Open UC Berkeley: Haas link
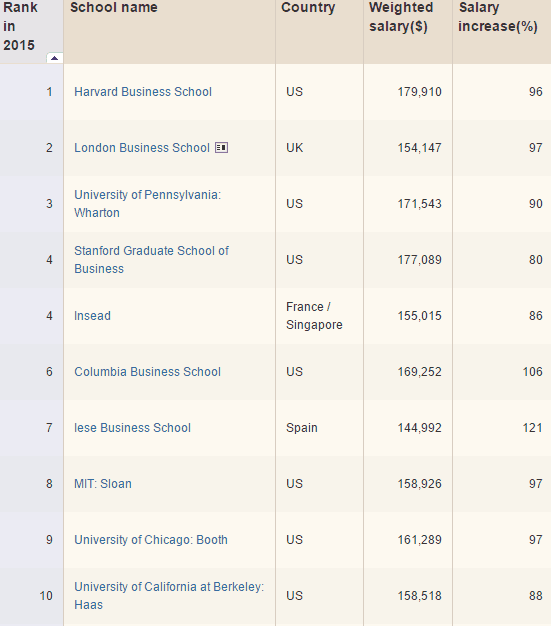The width and height of the screenshot is (551, 626). click(x=169, y=596)
